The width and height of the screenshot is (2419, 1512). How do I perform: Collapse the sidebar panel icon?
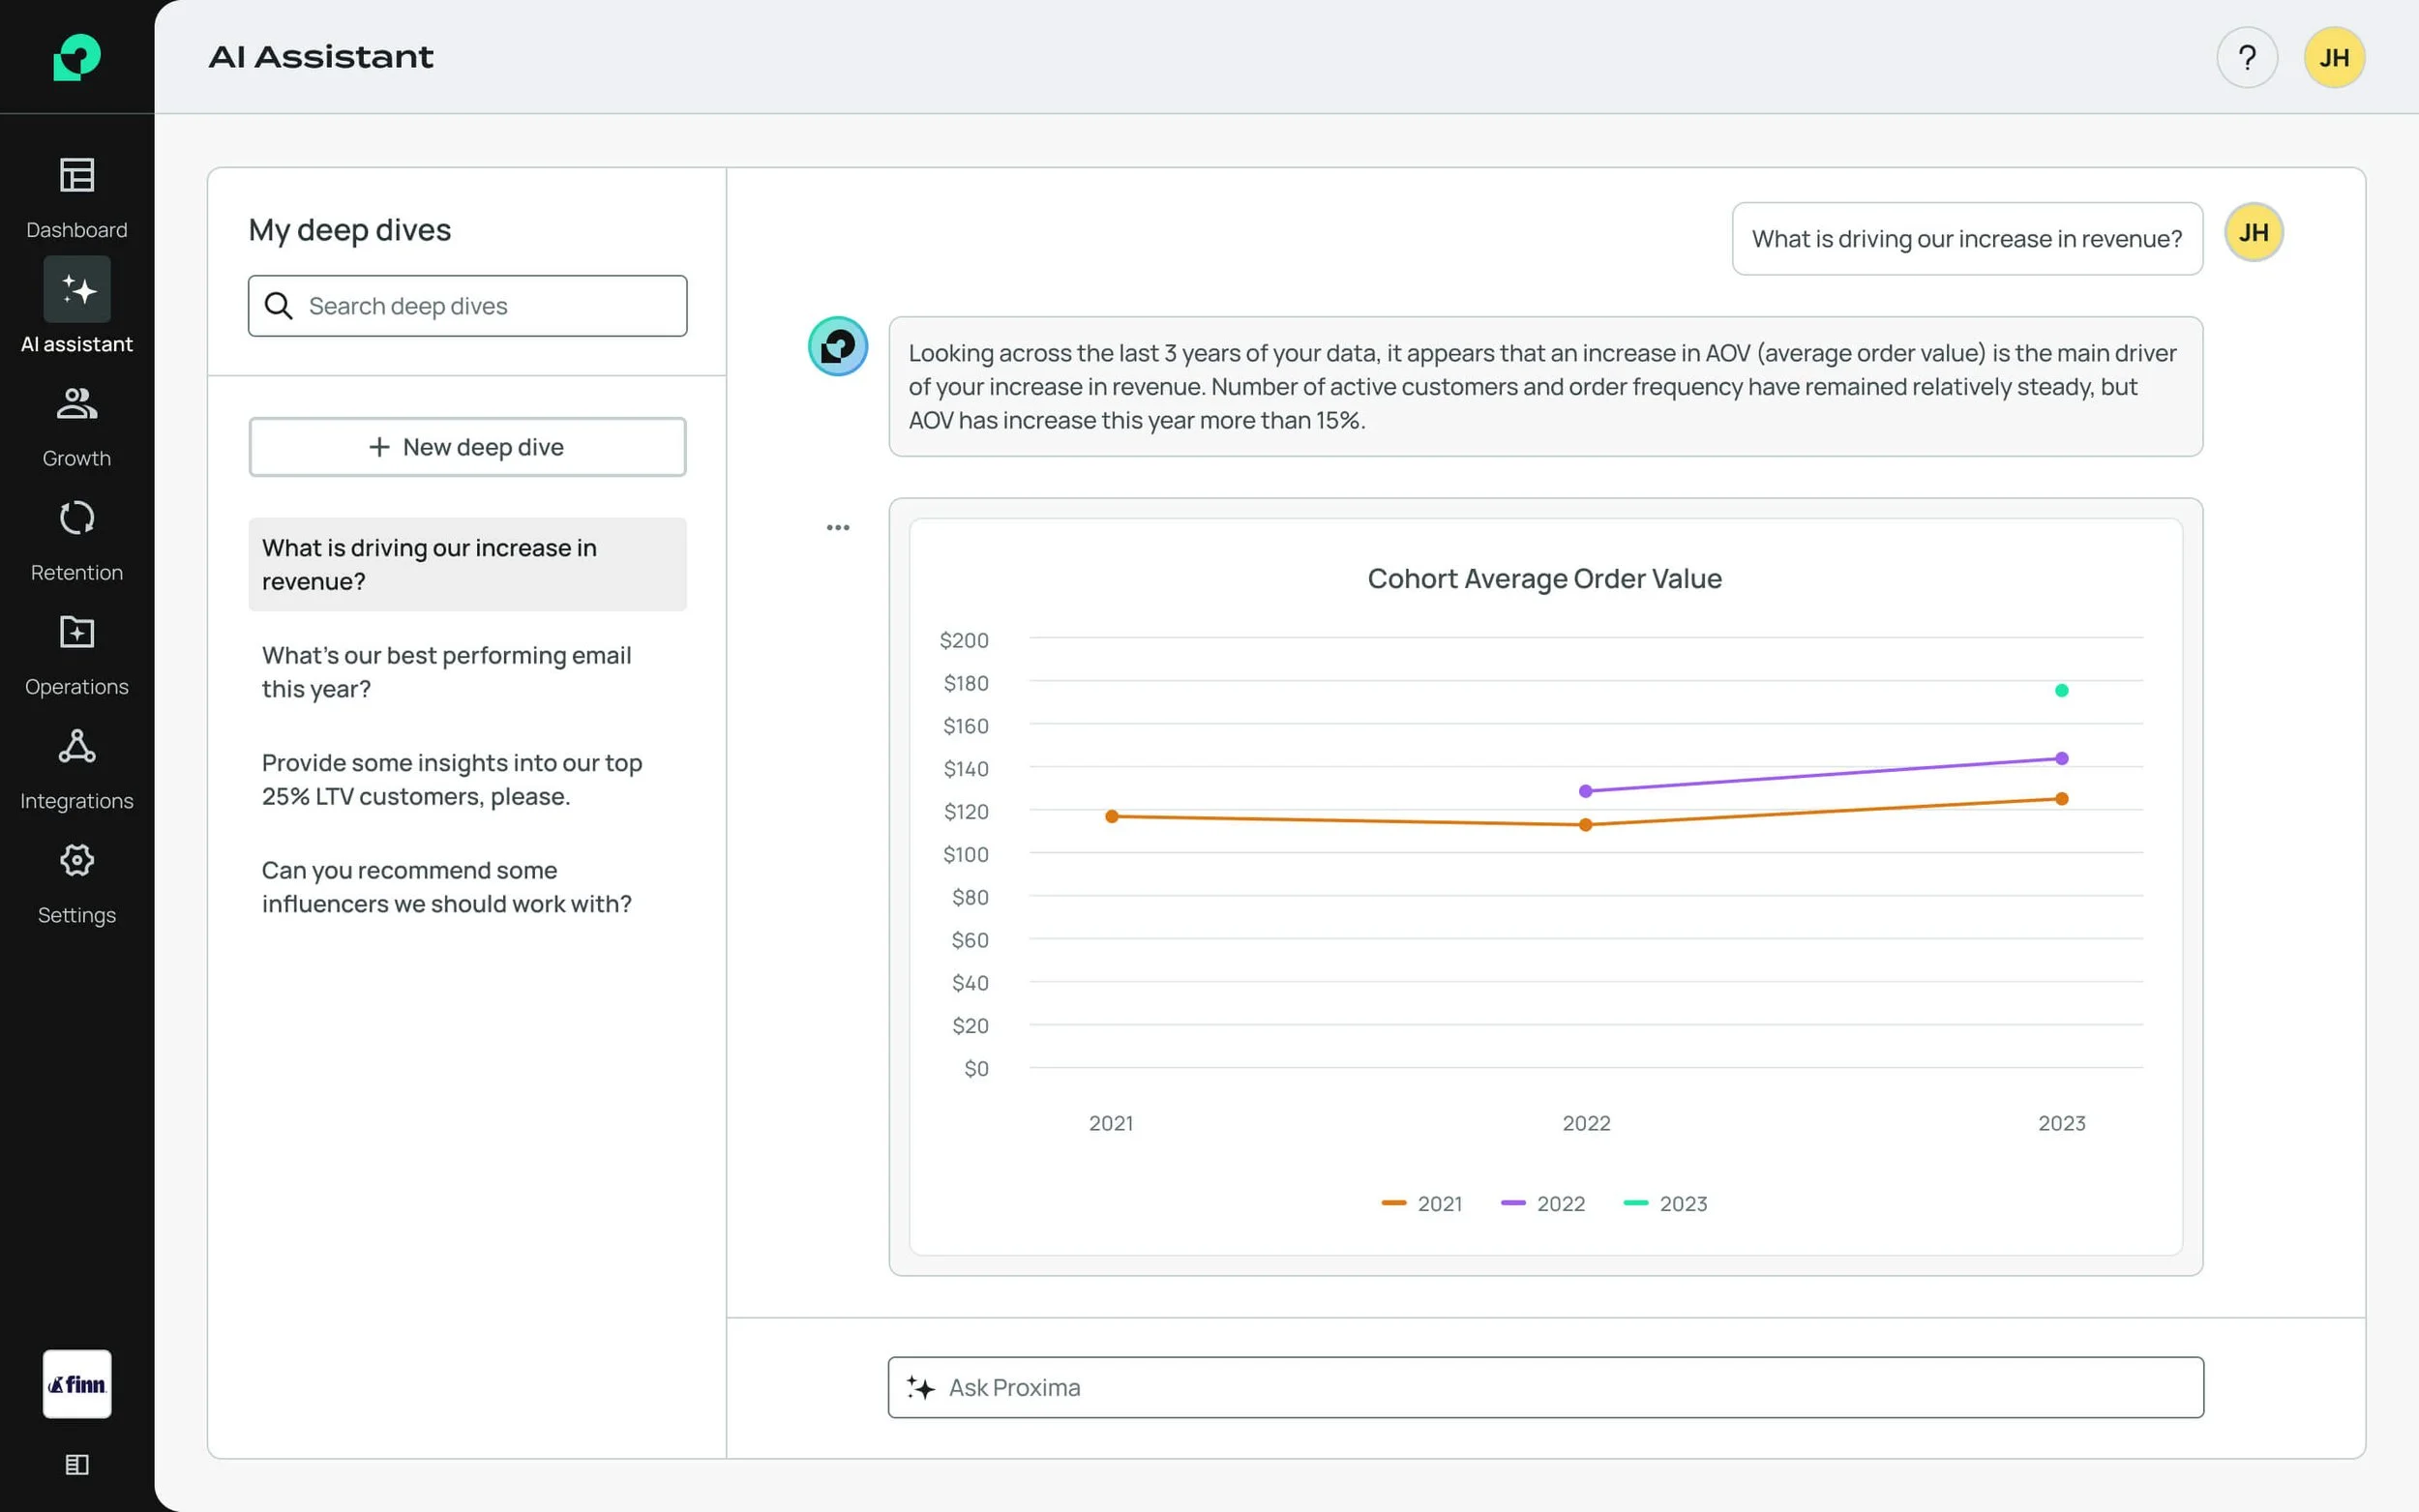[77, 1464]
